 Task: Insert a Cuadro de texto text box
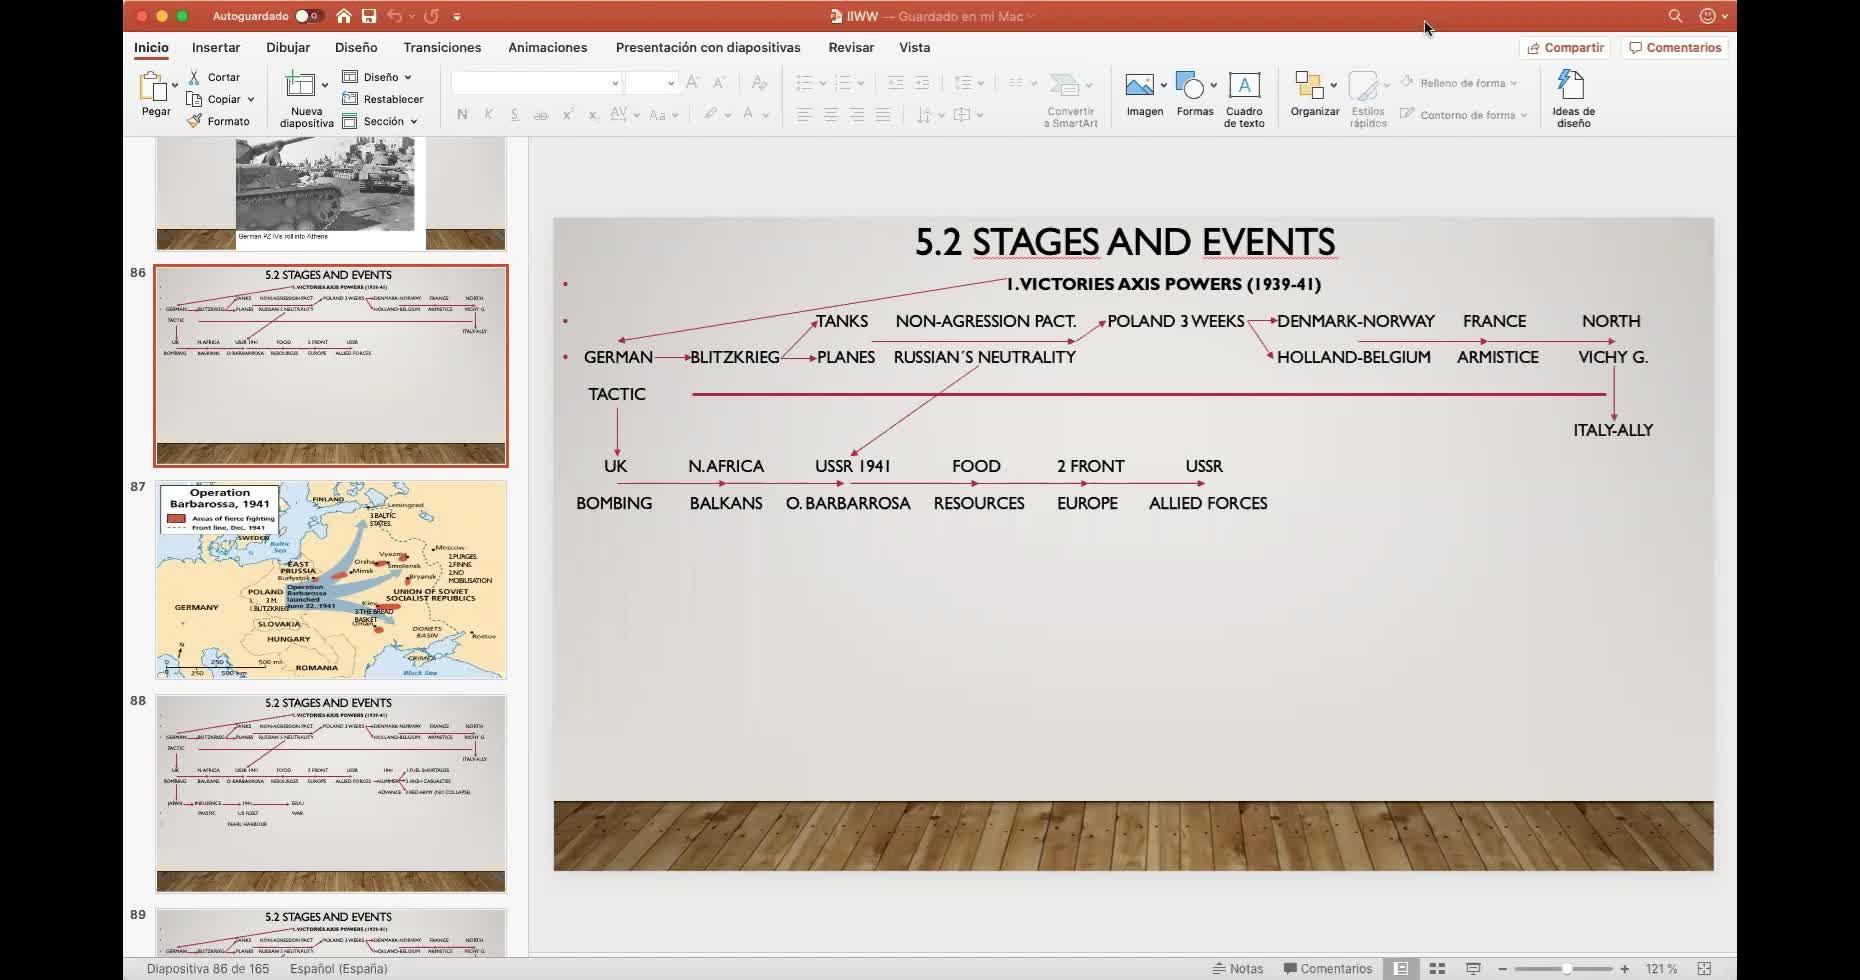coord(1244,86)
